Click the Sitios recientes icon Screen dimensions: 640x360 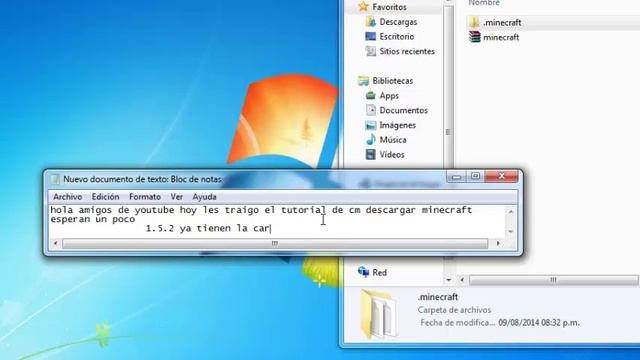pos(371,51)
